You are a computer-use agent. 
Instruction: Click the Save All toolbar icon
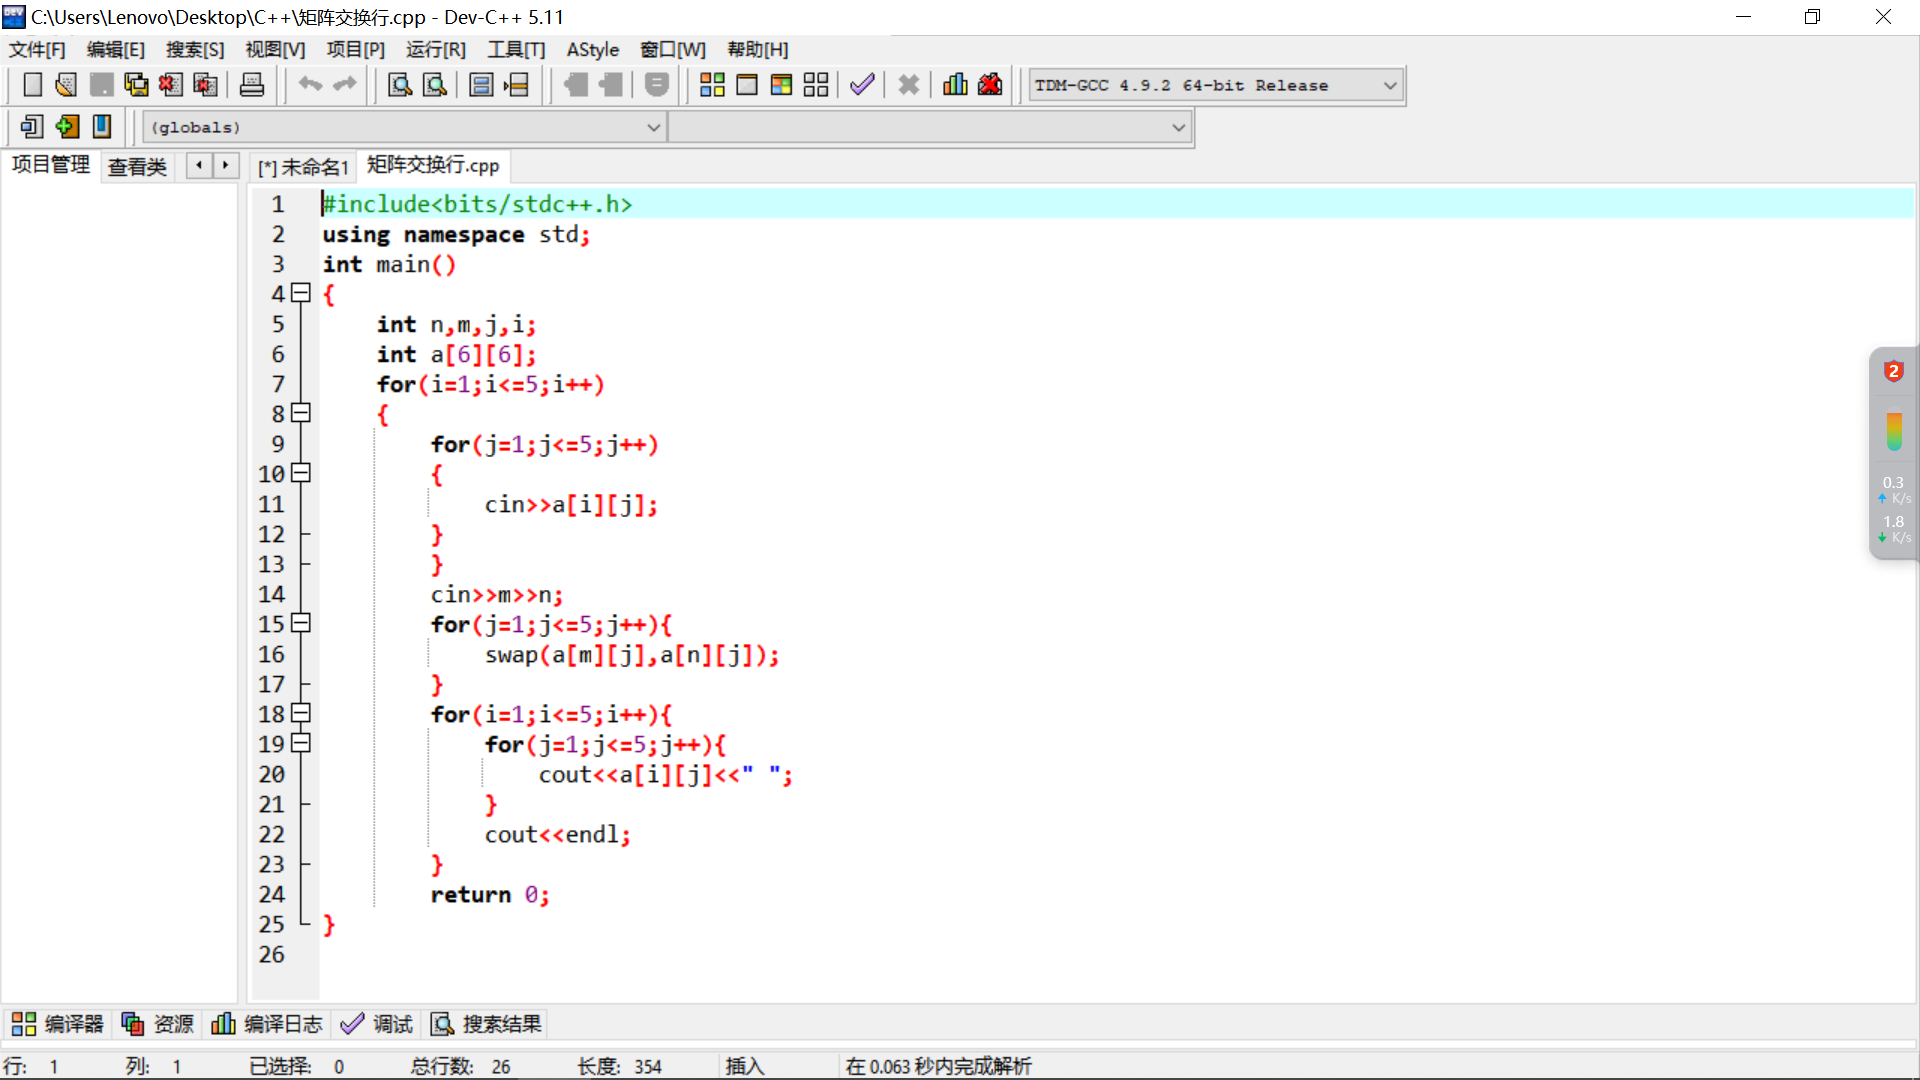coord(136,85)
